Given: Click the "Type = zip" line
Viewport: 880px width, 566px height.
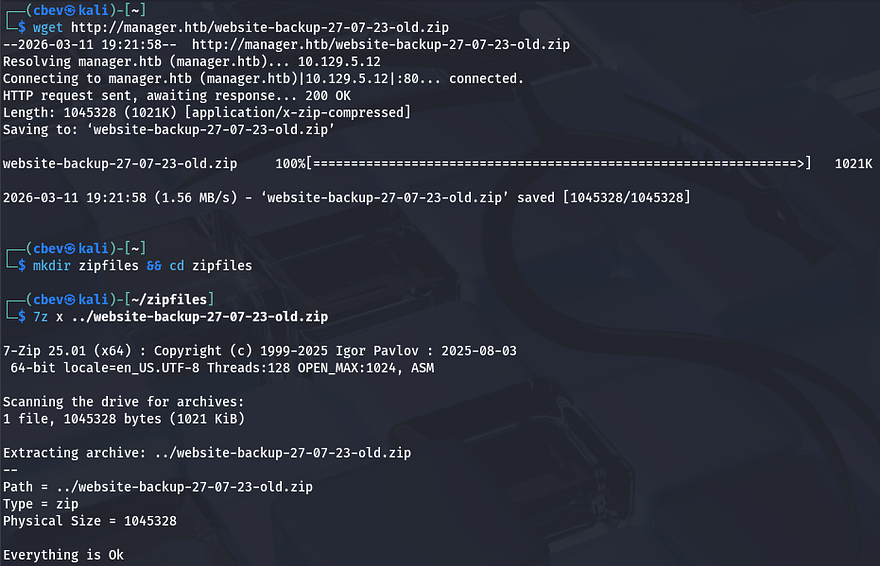Looking at the screenshot, I should click(40, 504).
